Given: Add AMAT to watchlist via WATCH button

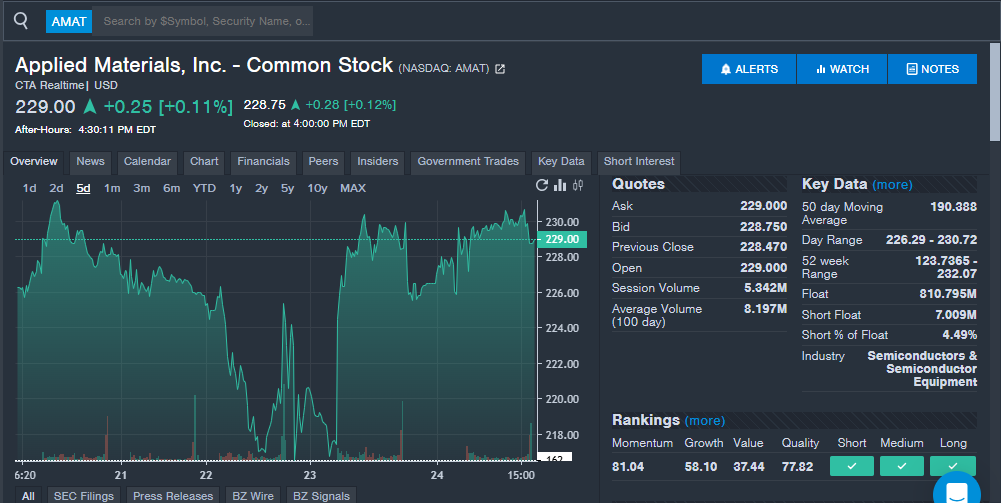Looking at the screenshot, I should 842,69.
